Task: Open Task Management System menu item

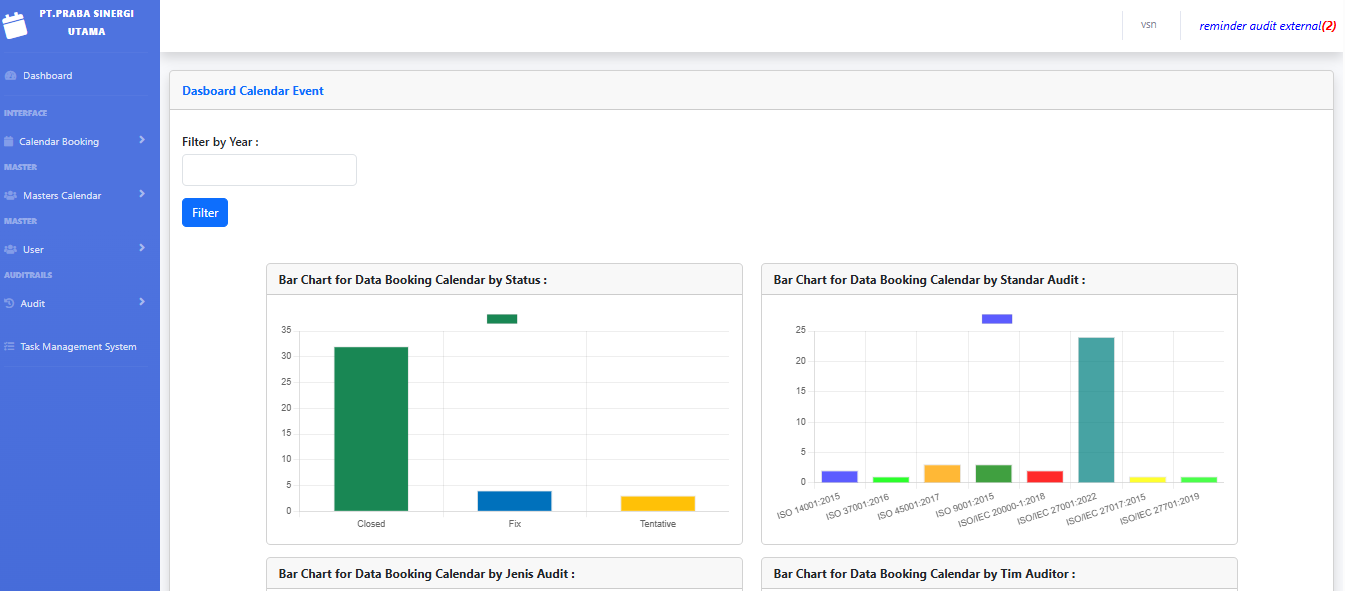Action: pyautogui.click(x=80, y=347)
